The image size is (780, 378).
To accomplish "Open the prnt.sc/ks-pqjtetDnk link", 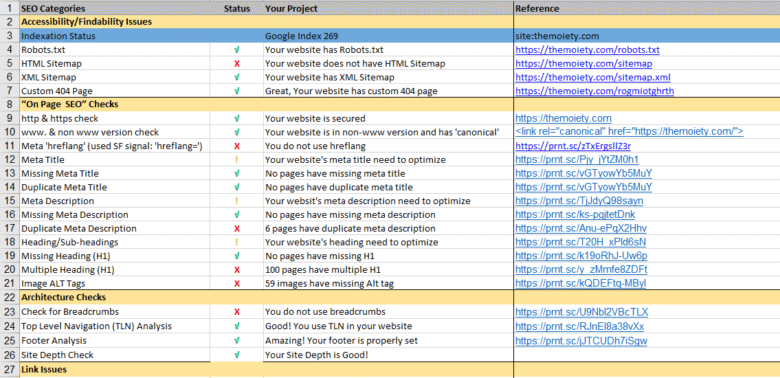I will pos(575,215).
